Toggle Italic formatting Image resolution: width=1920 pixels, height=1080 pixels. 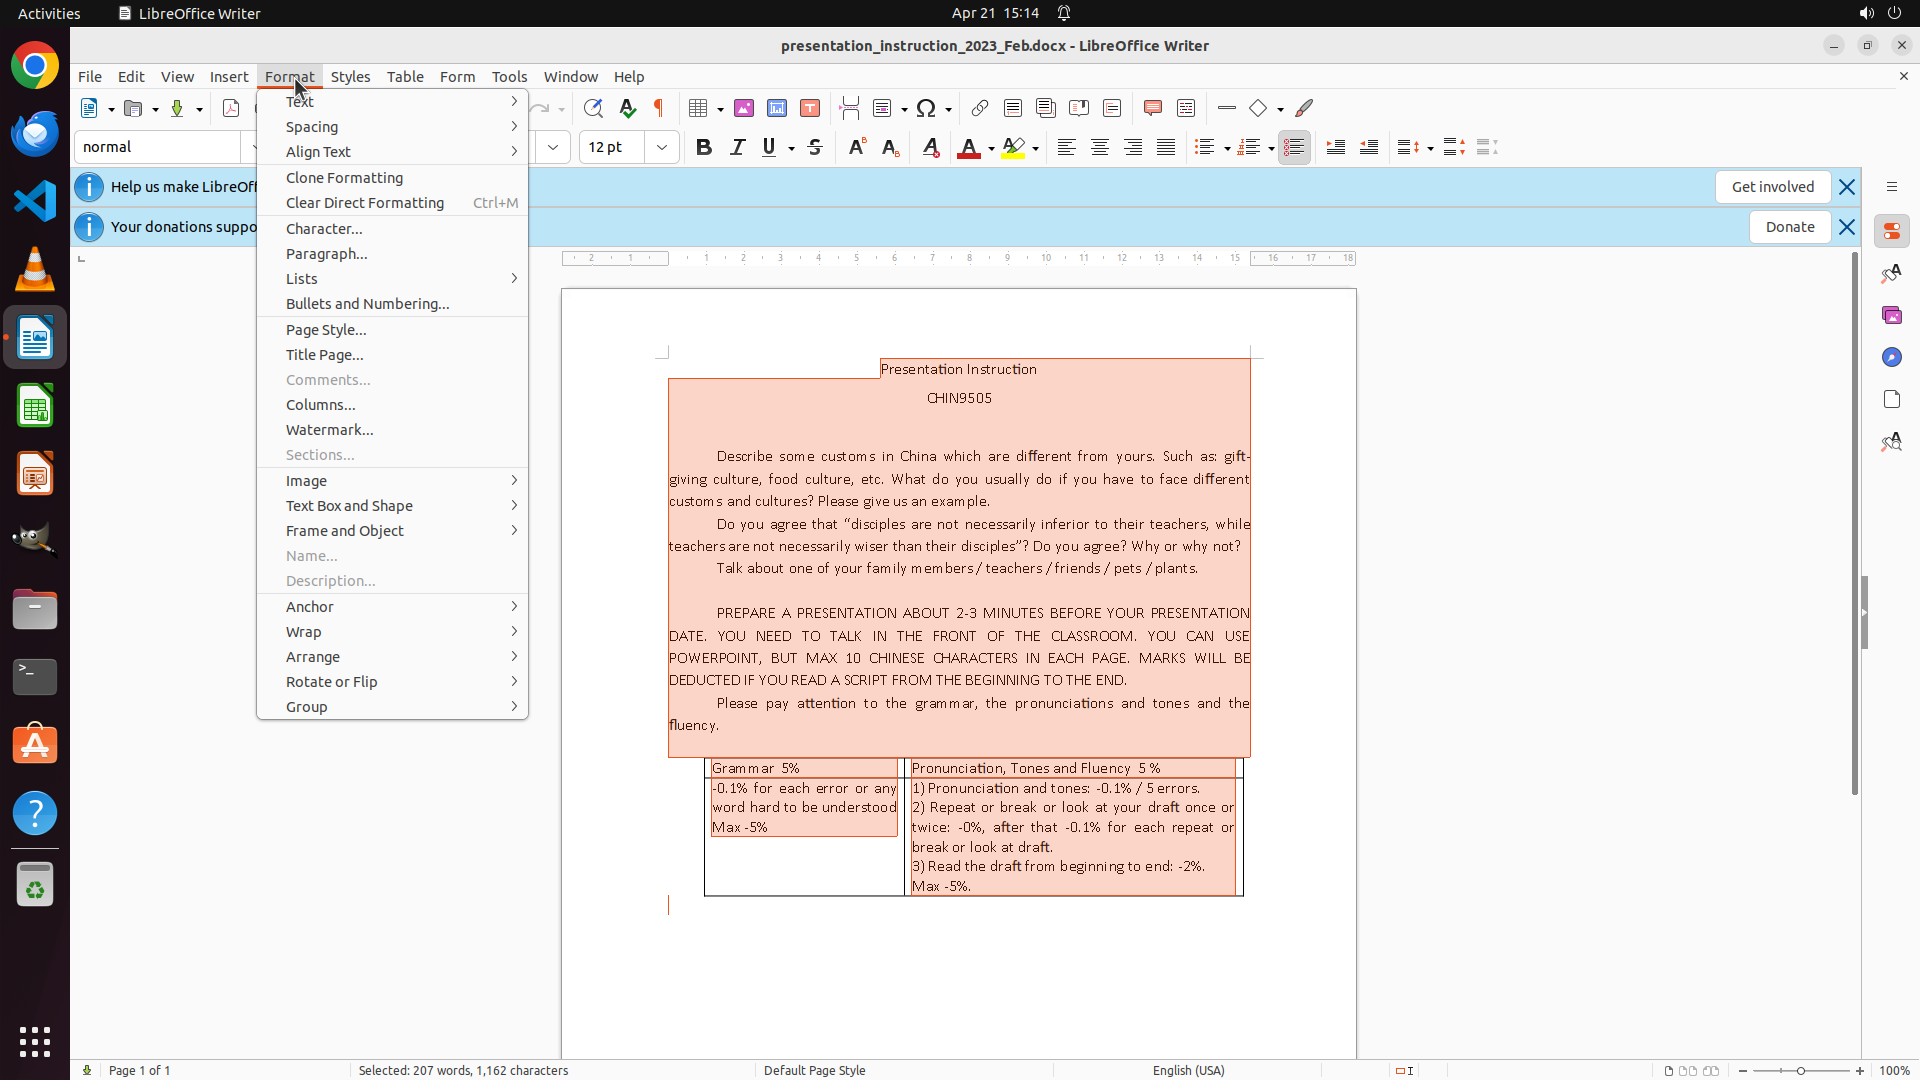737,147
